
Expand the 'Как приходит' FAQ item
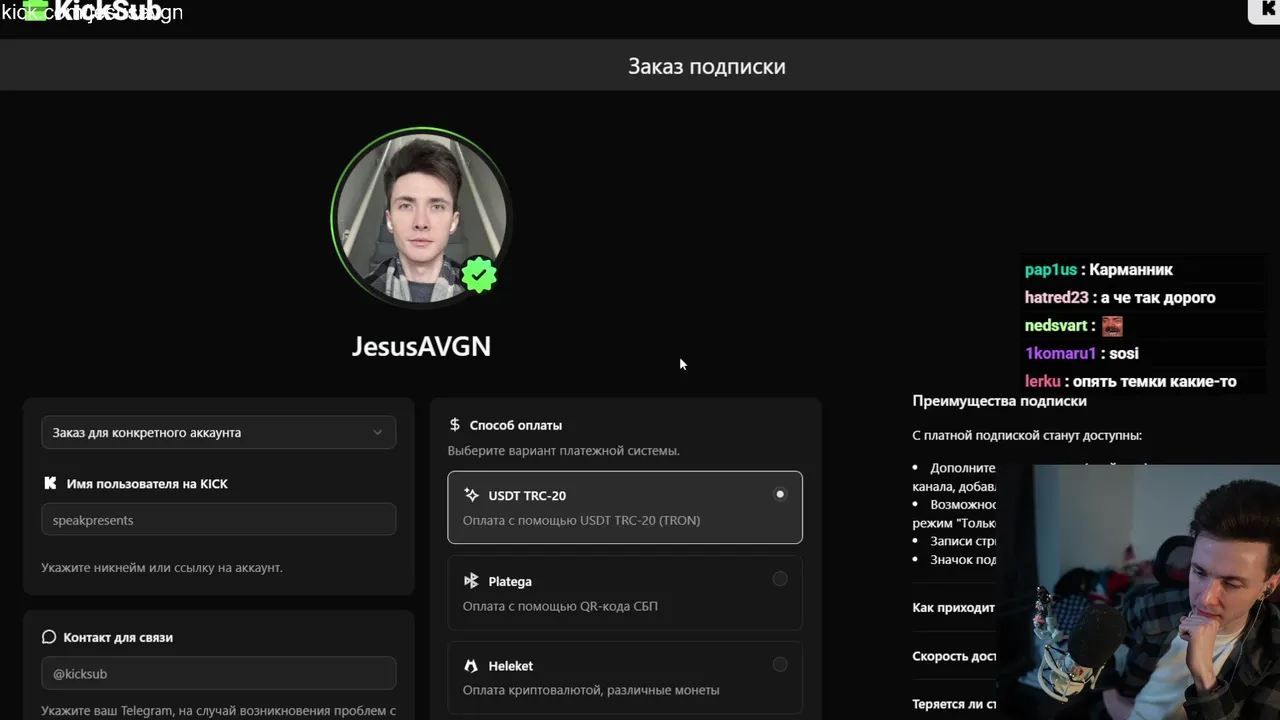tap(953, 607)
